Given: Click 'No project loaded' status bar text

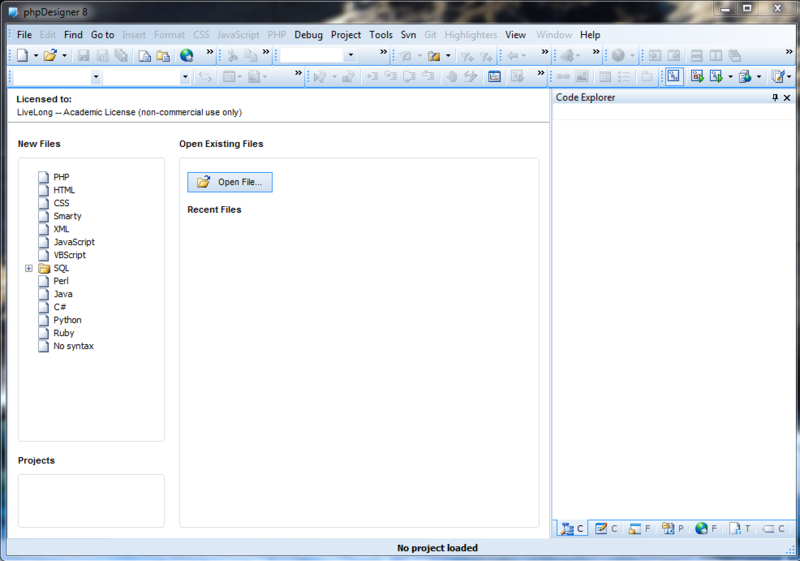Looking at the screenshot, I should [437, 548].
